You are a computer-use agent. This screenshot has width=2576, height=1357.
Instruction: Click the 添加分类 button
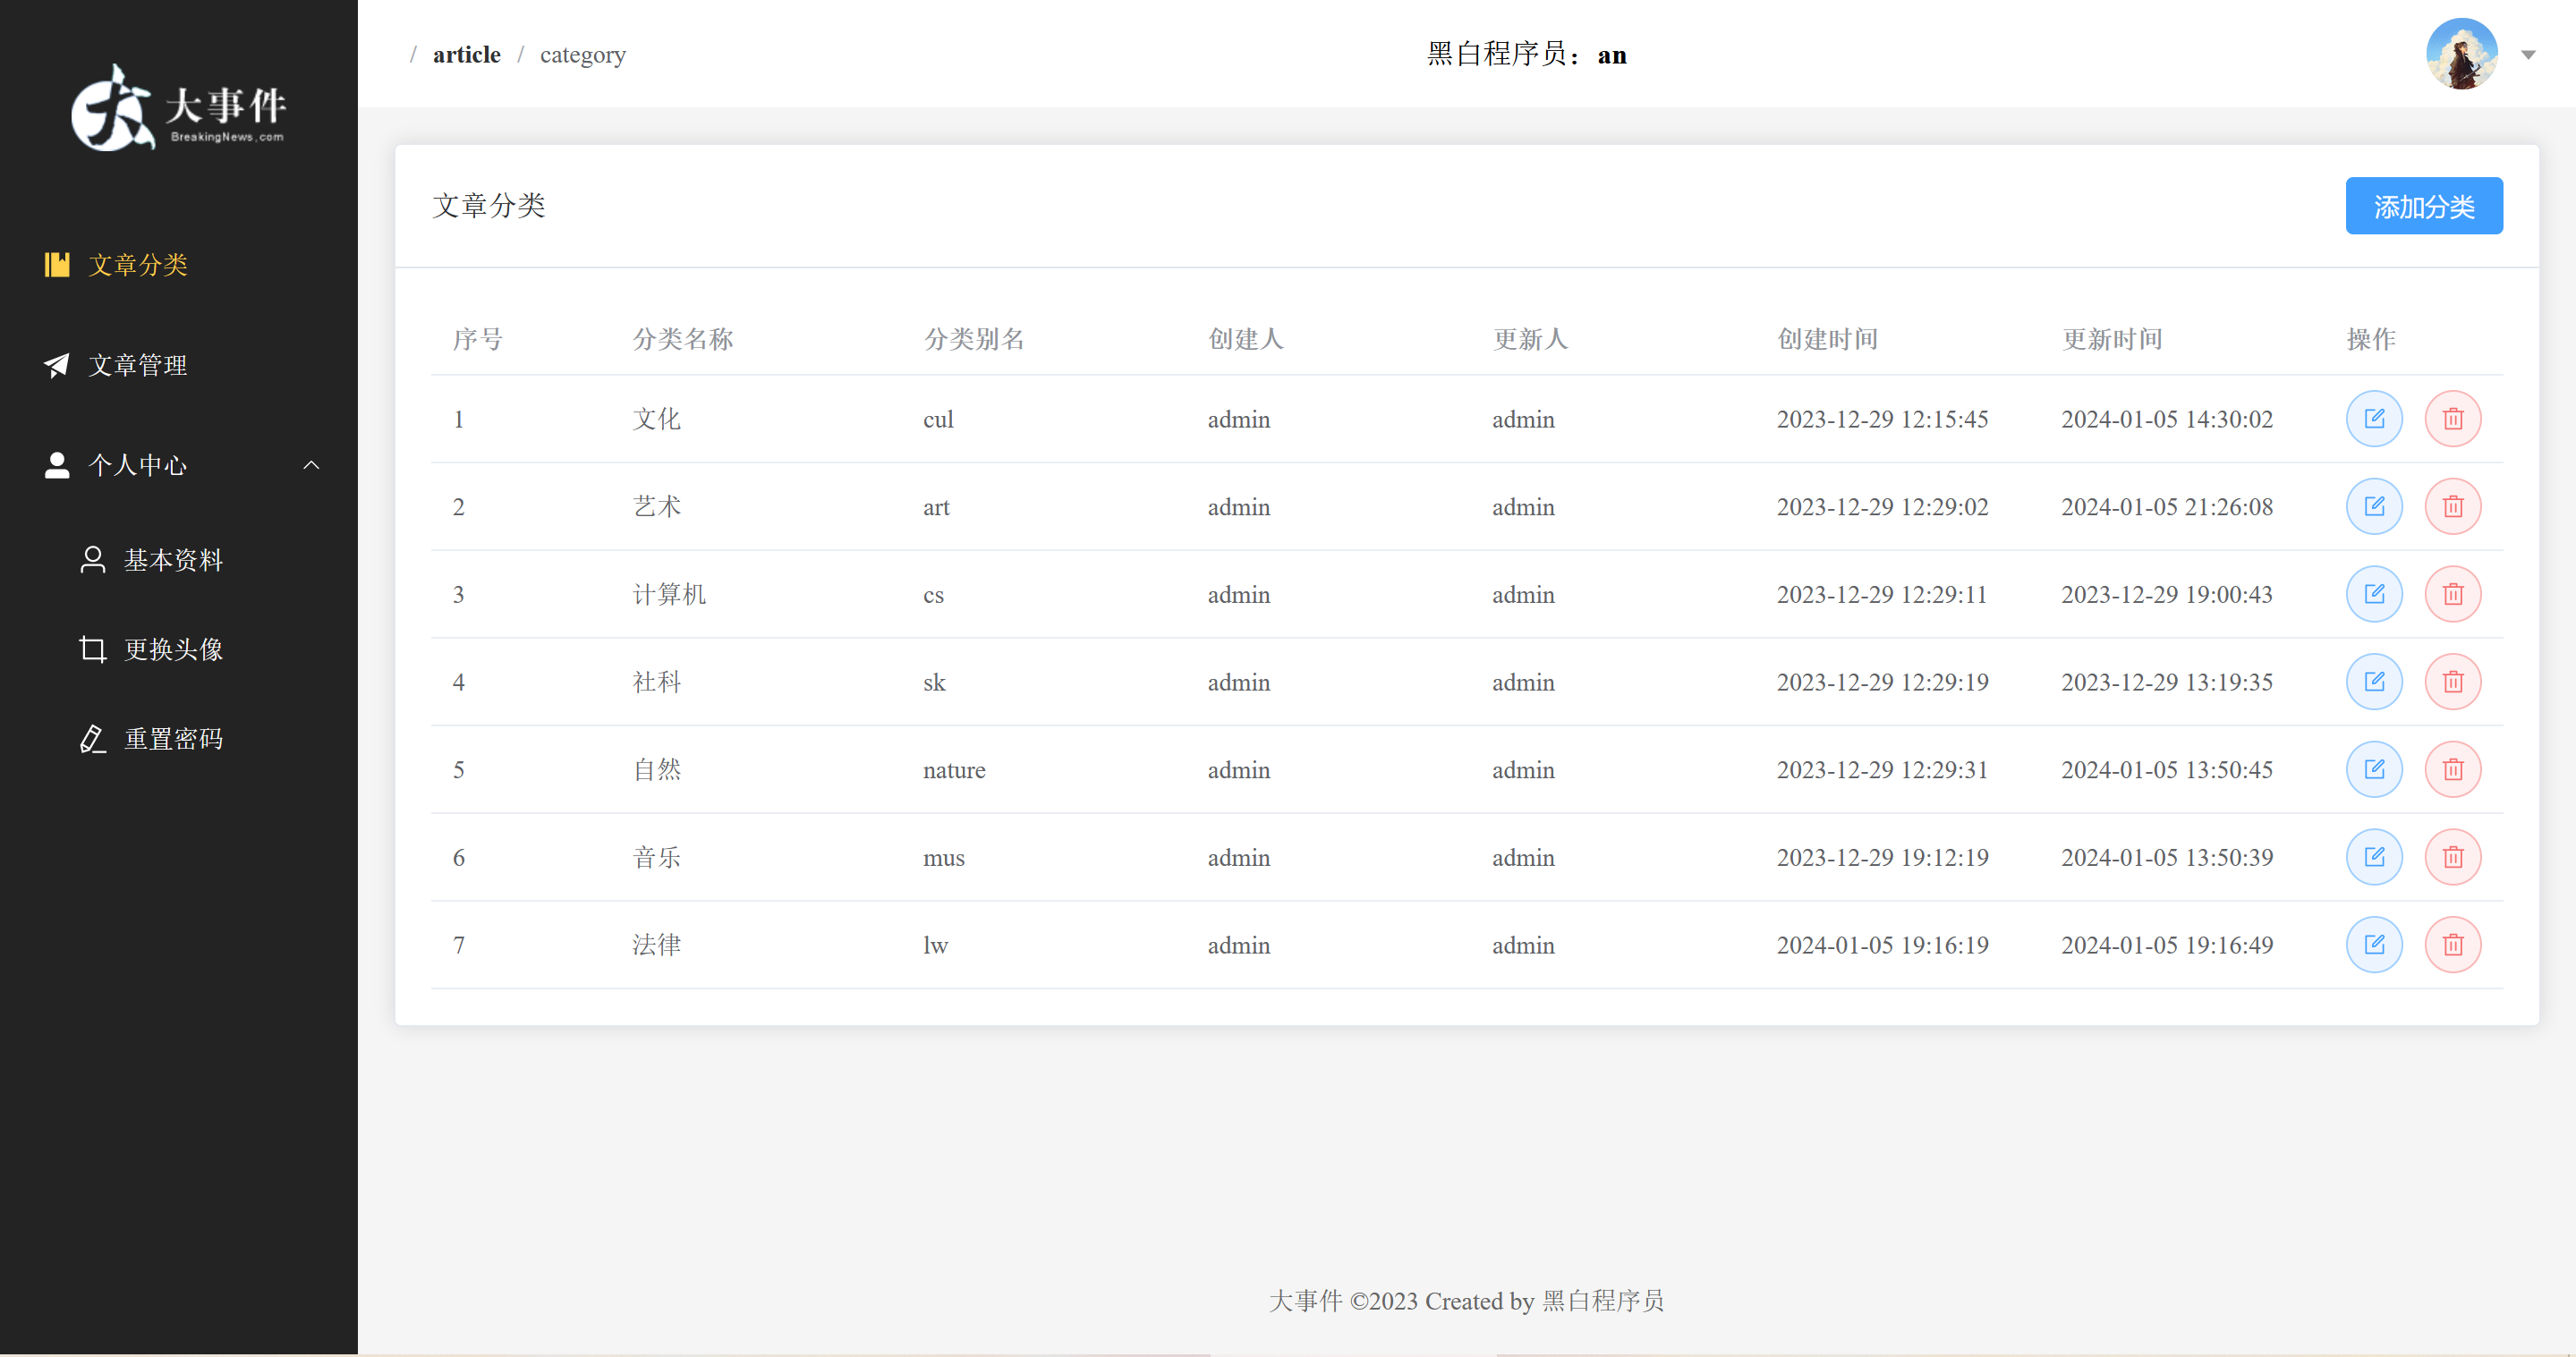tap(2423, 207)
